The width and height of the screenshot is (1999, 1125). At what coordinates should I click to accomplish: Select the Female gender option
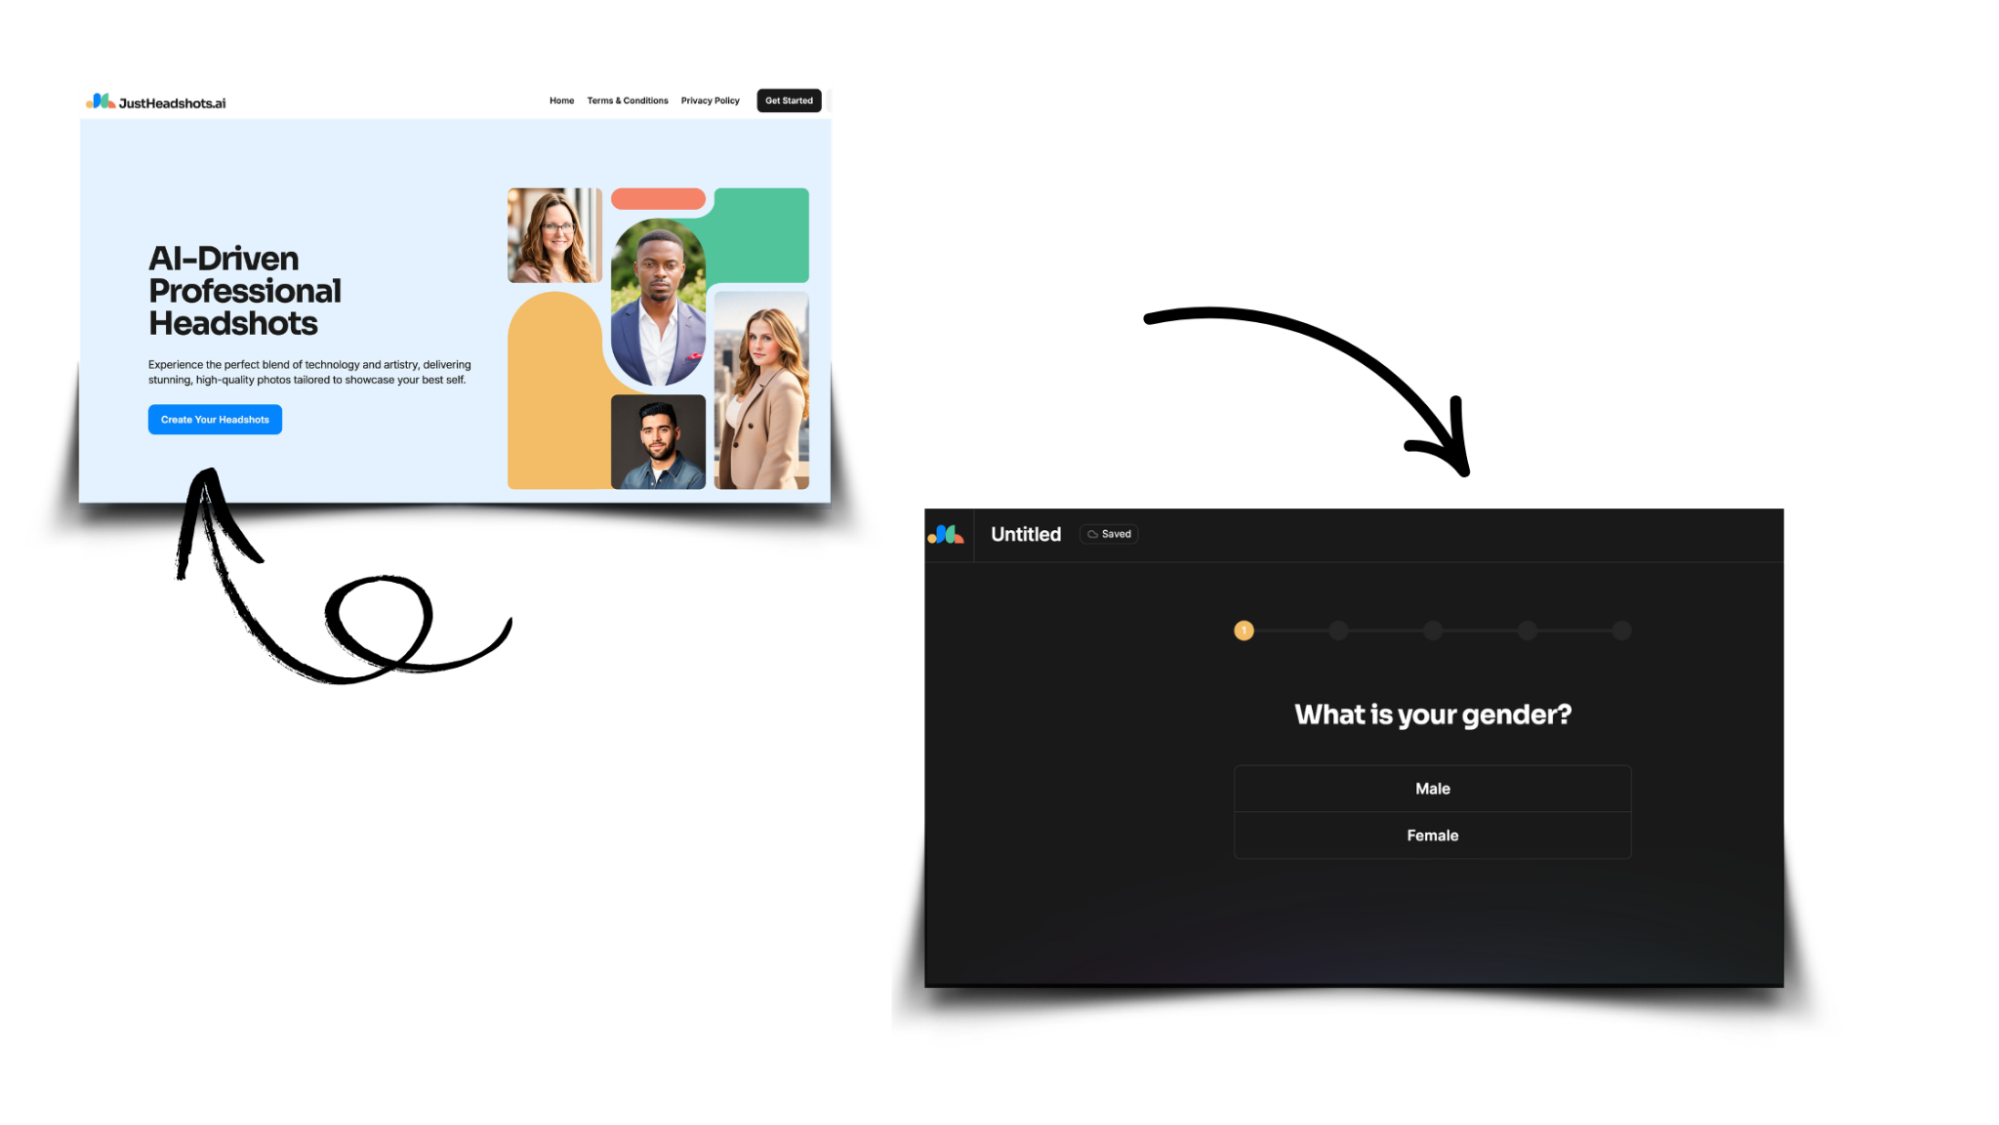pos(1432,836)
